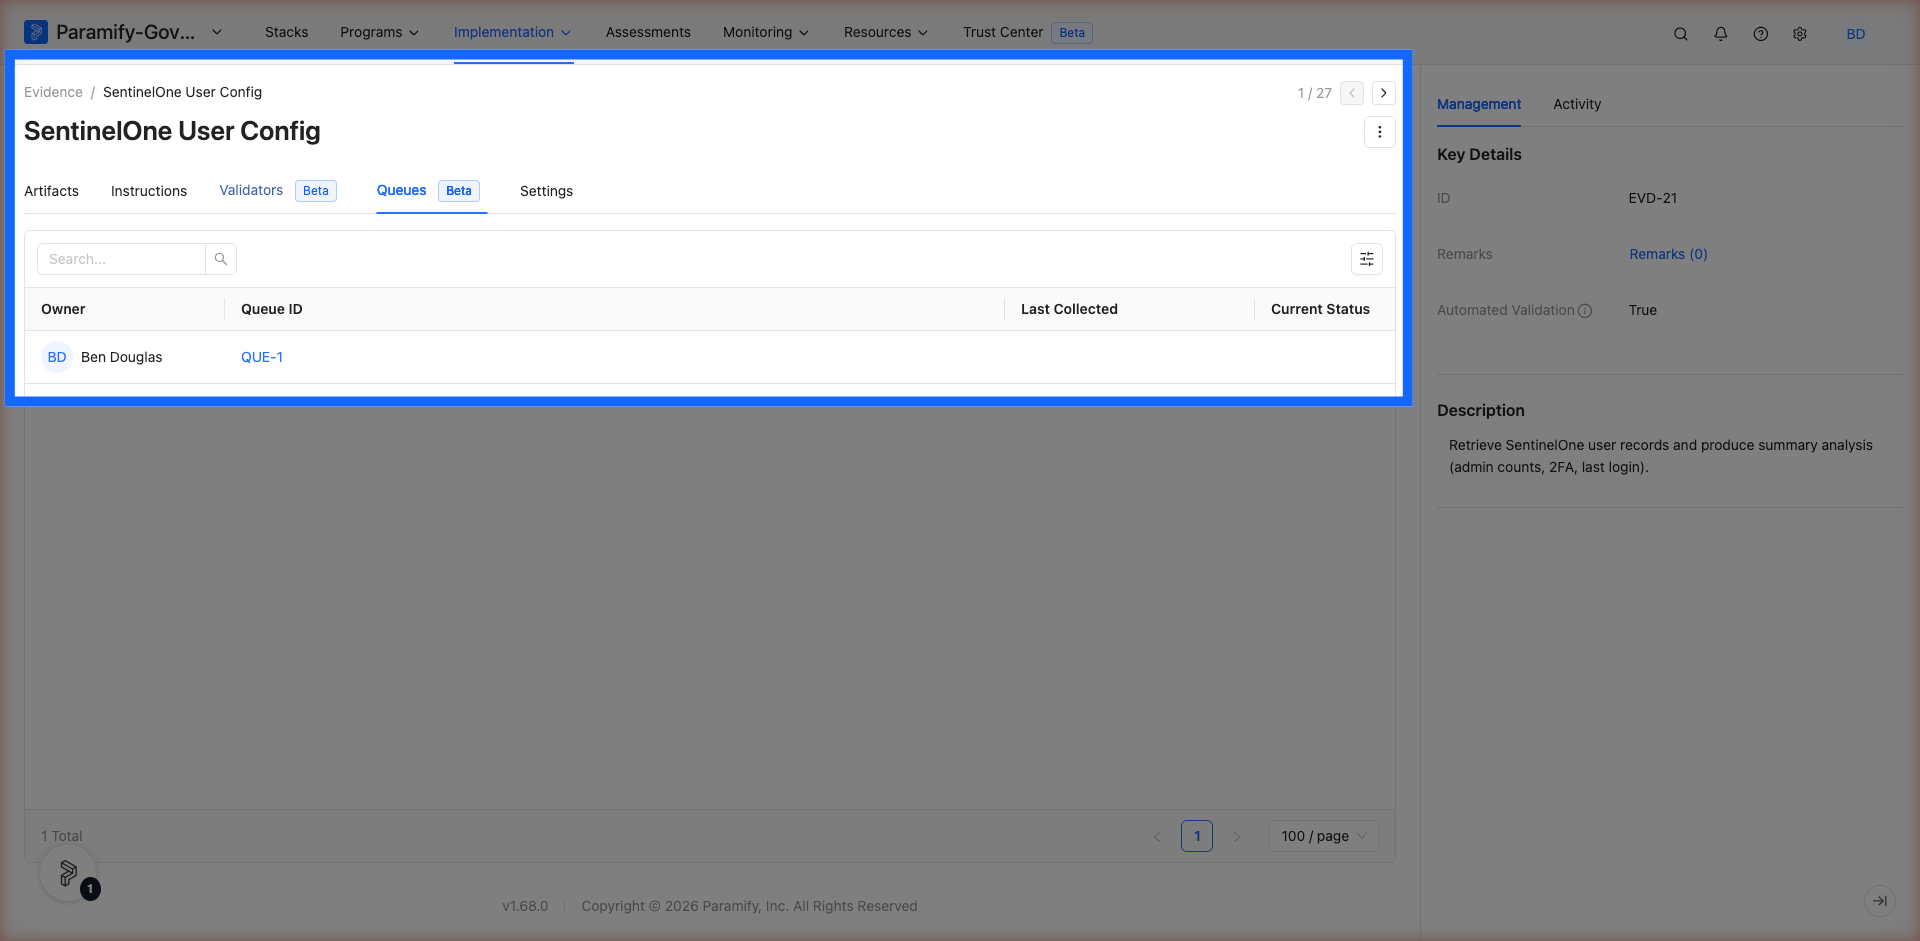Viewport: 1920px width, 941px height.
Task: Open notifications bell icon
Action: pyautogui.click(x=1721, y=34)
